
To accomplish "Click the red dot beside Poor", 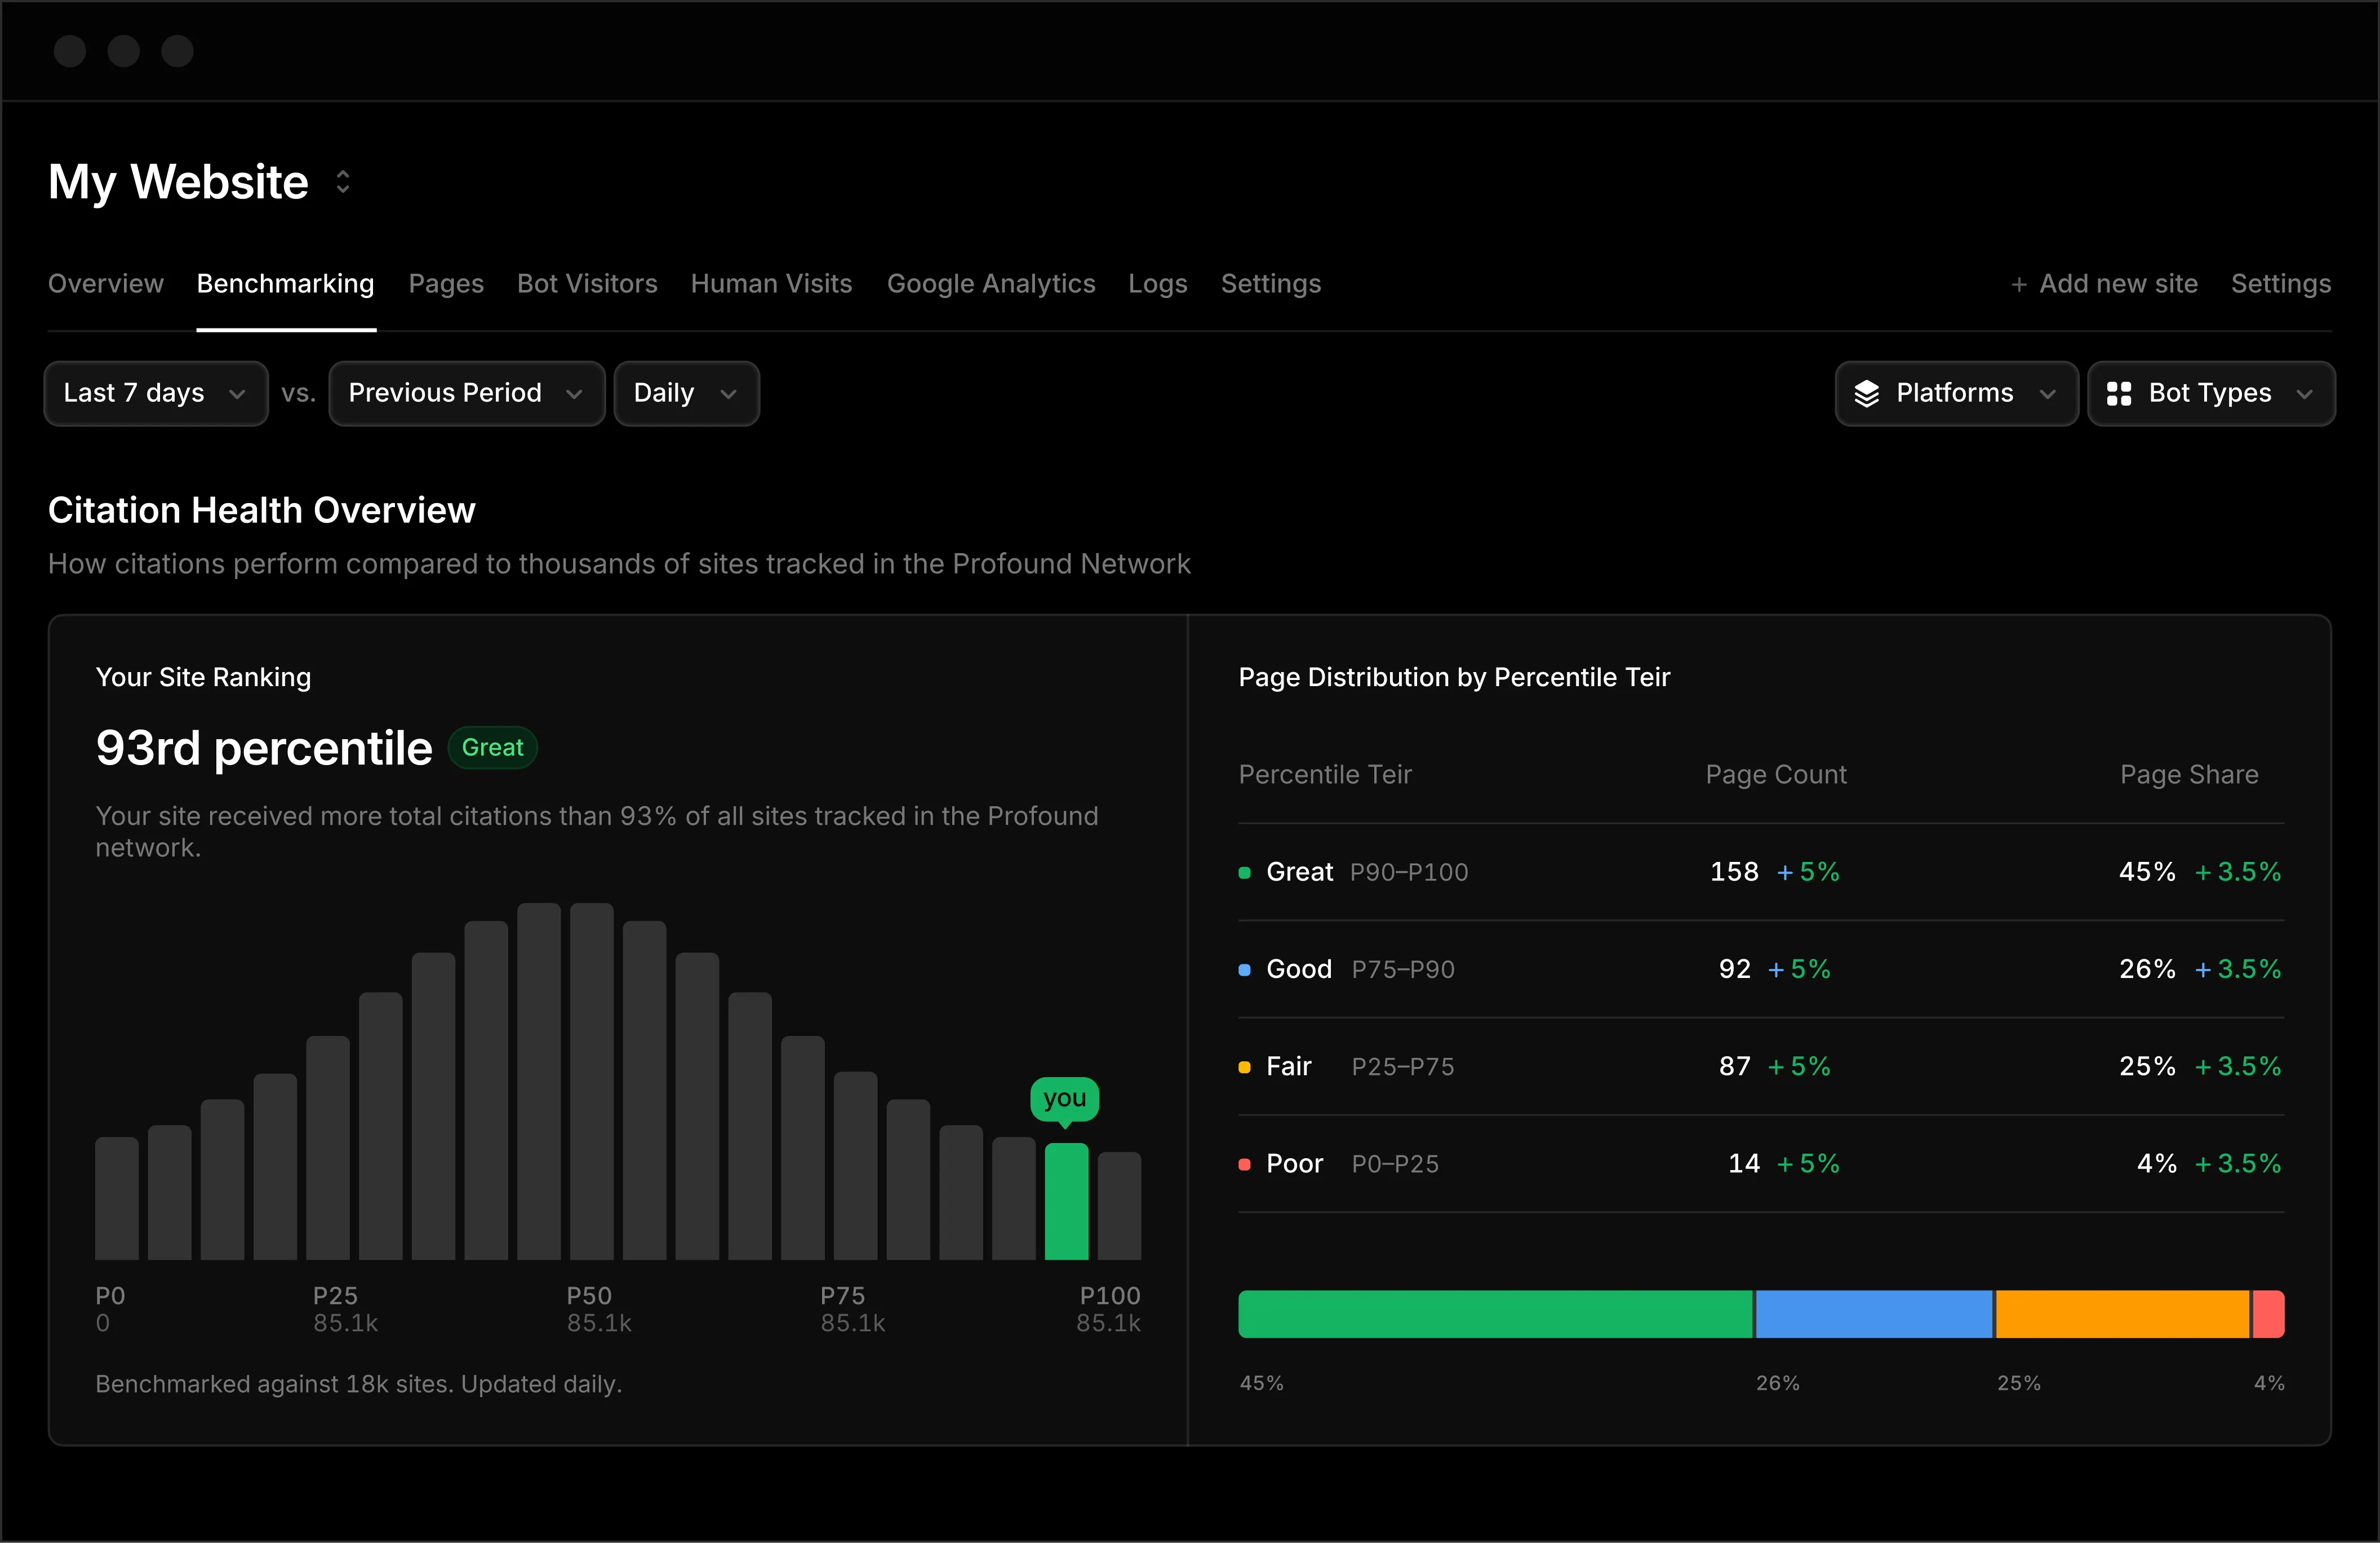I will click(x=1245, y=1164).
